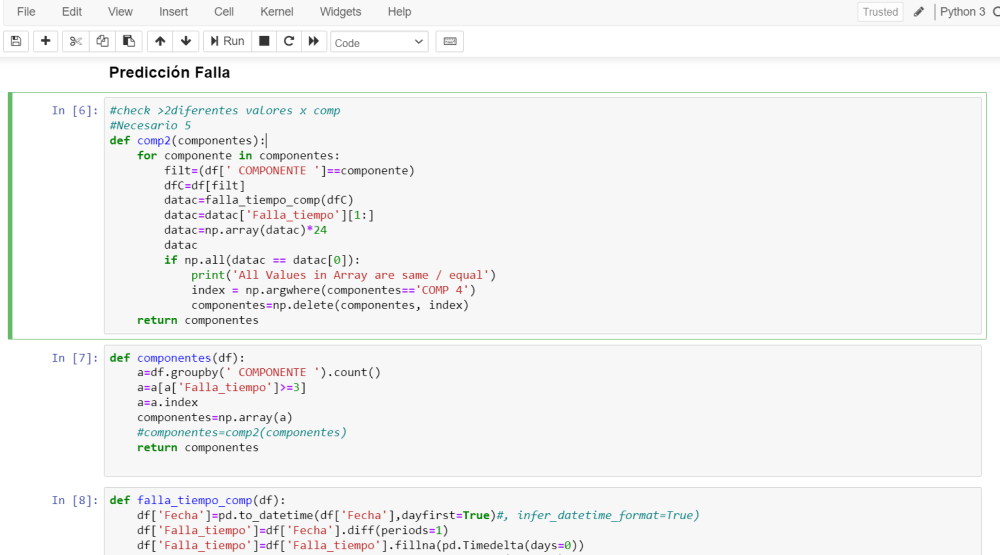Click the '#Necesario 5' comment line
1000x555 pixels.
151,126
